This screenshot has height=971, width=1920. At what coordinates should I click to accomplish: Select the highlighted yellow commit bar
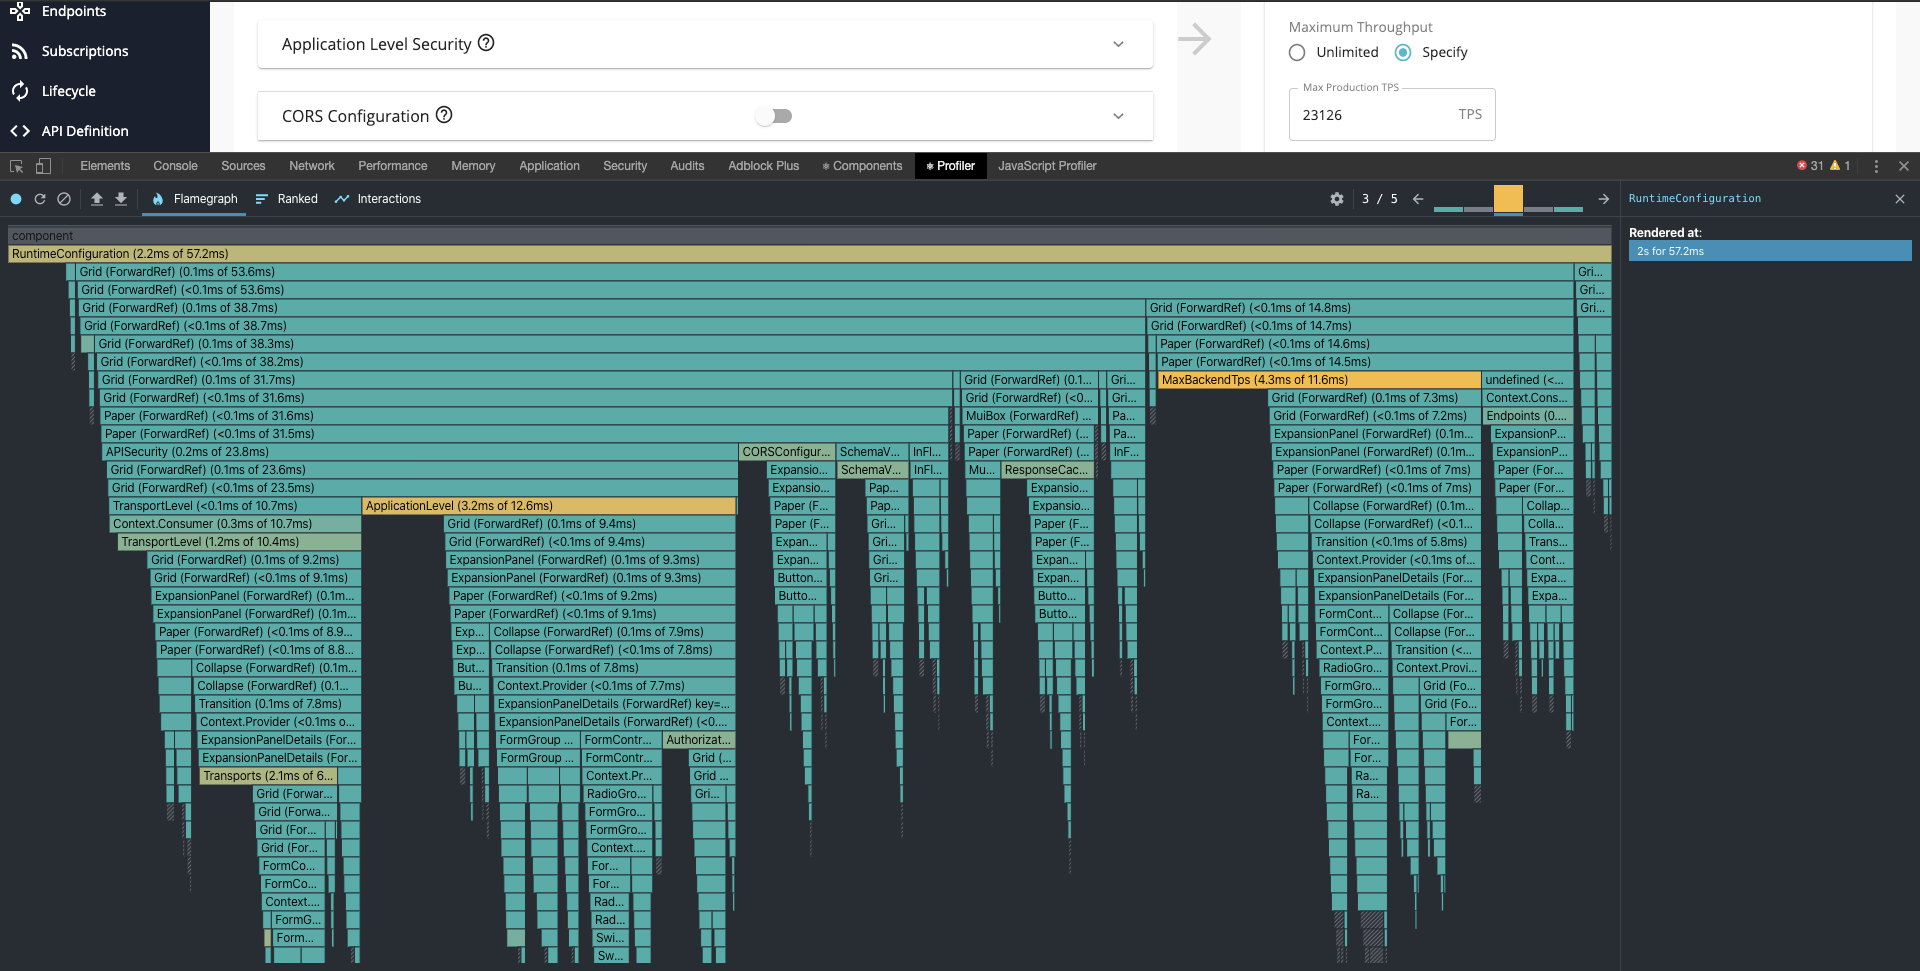coord(1508,199)
